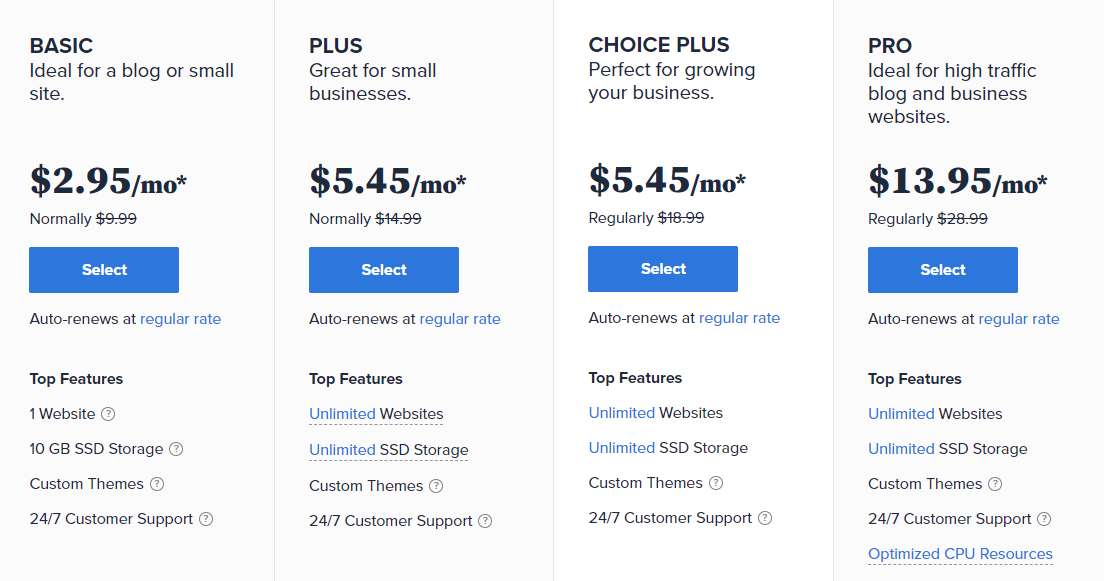Click help icon beside 10 GB SSD Storage

coord(177,449)
